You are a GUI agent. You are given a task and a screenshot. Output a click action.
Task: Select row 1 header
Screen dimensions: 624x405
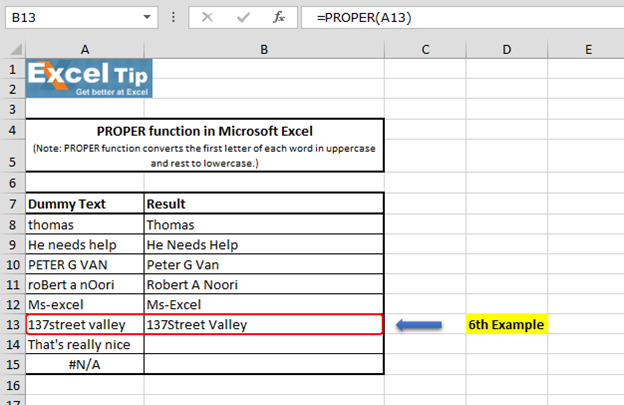click(12, 69)
